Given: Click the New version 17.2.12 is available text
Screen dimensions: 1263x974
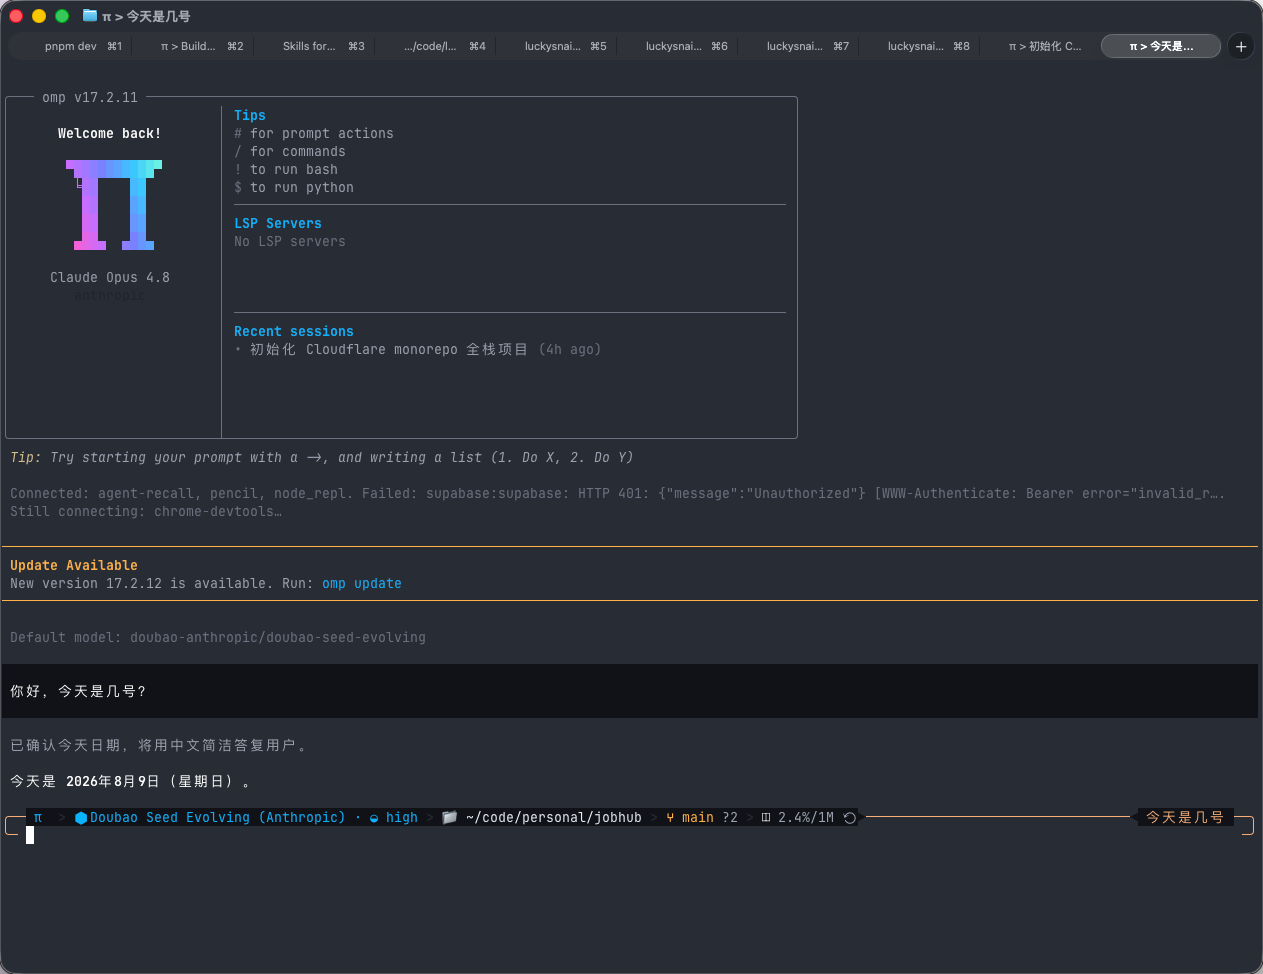Looking at the screenshot, I should 142,584.
